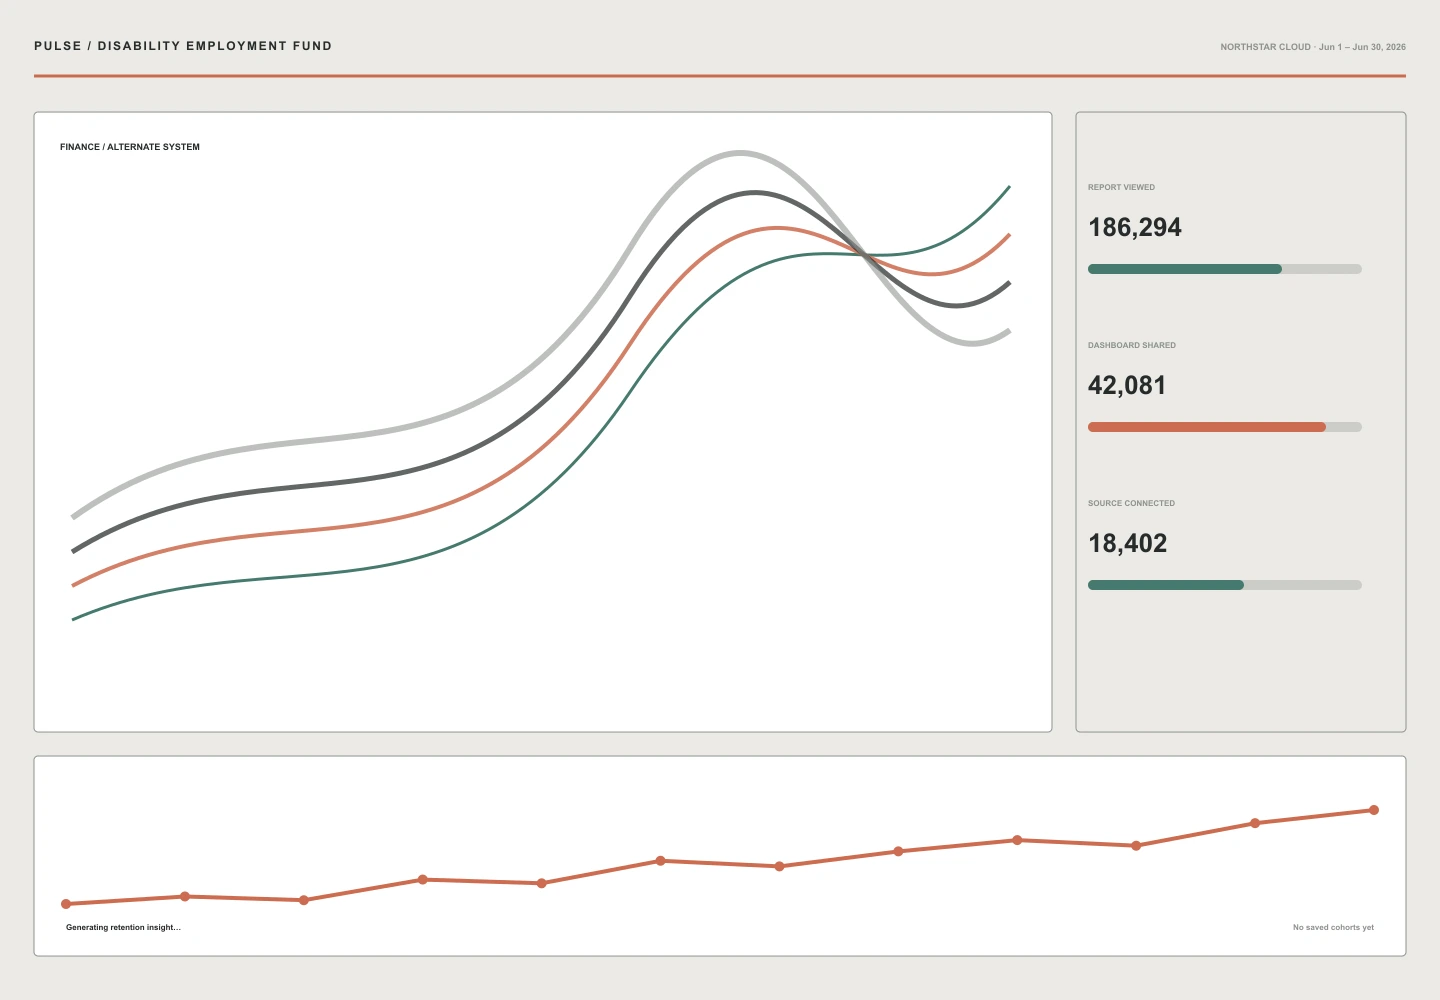Select the 42,081 dashboard shared value

click(1127, 386)
